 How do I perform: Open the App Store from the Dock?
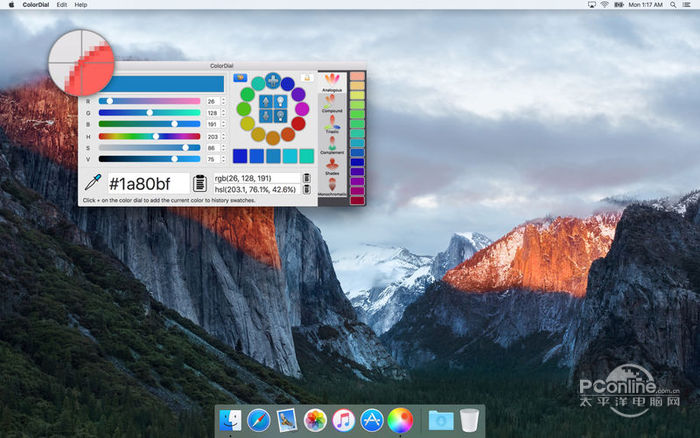[371, 420]
